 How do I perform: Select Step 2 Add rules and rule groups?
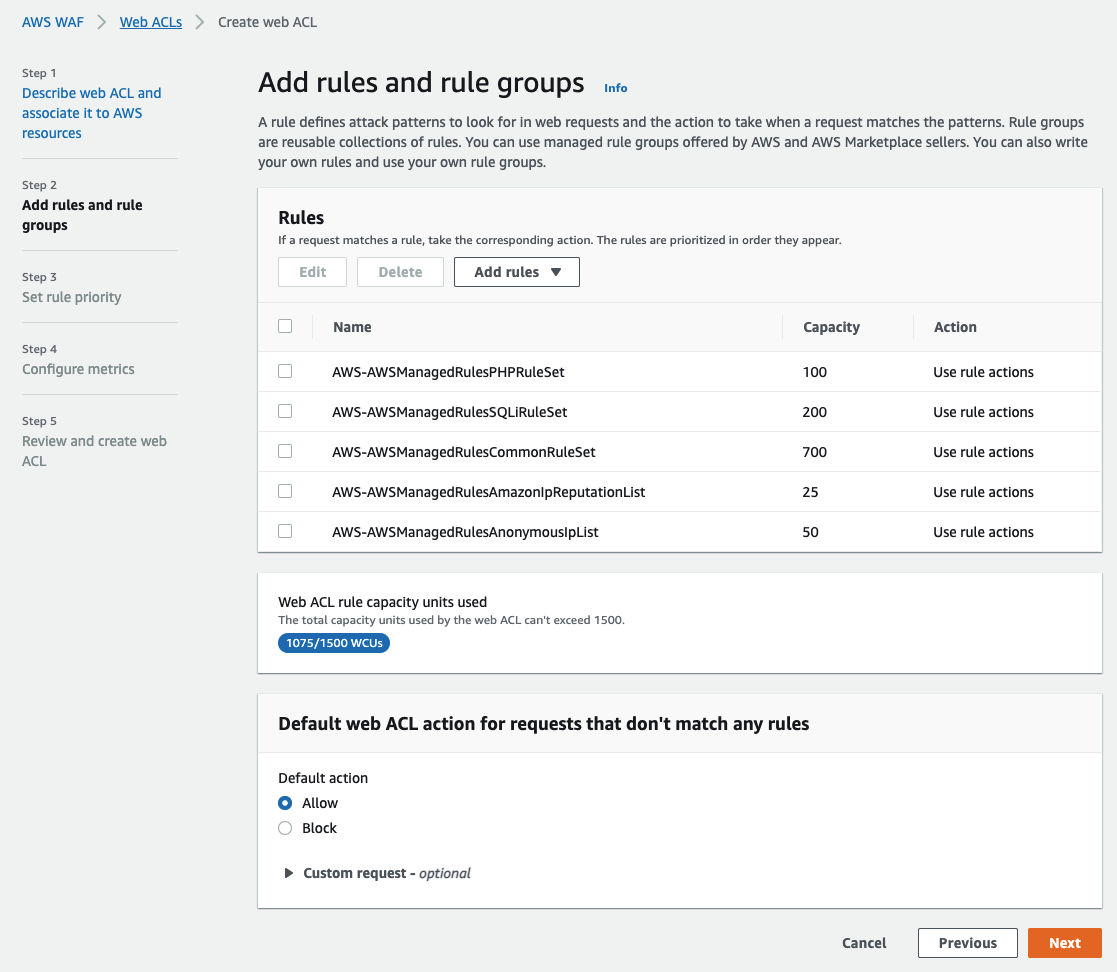[82, 214]
